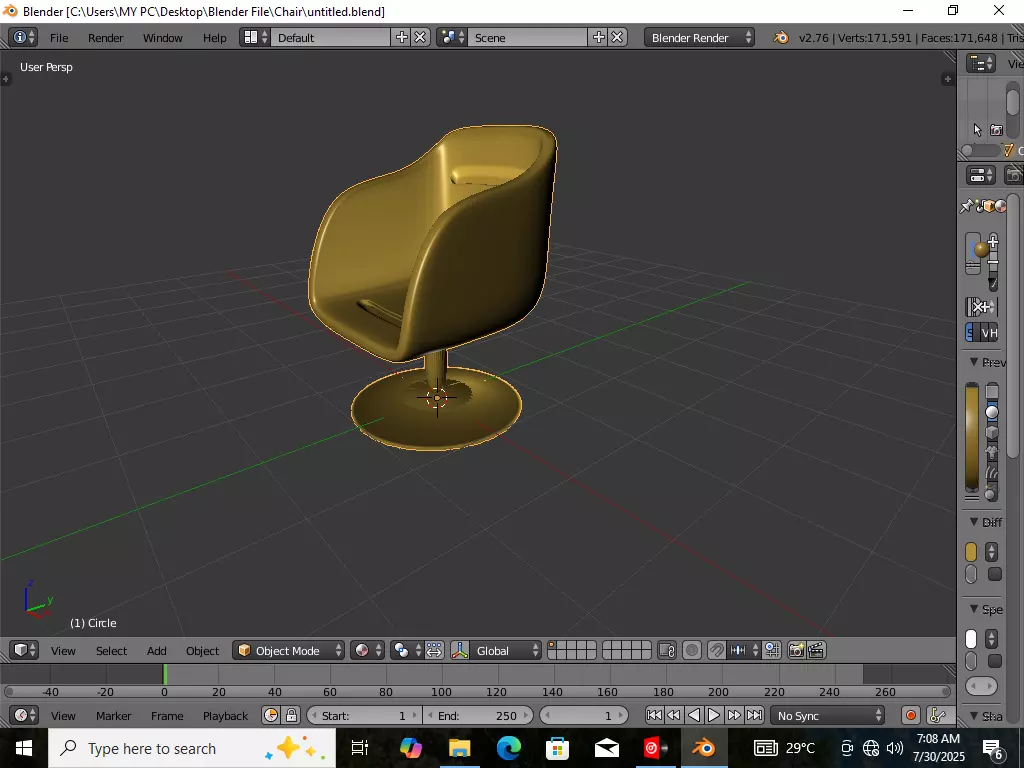
Task: Click the current frame number field
Action: [x=584, y=716]
